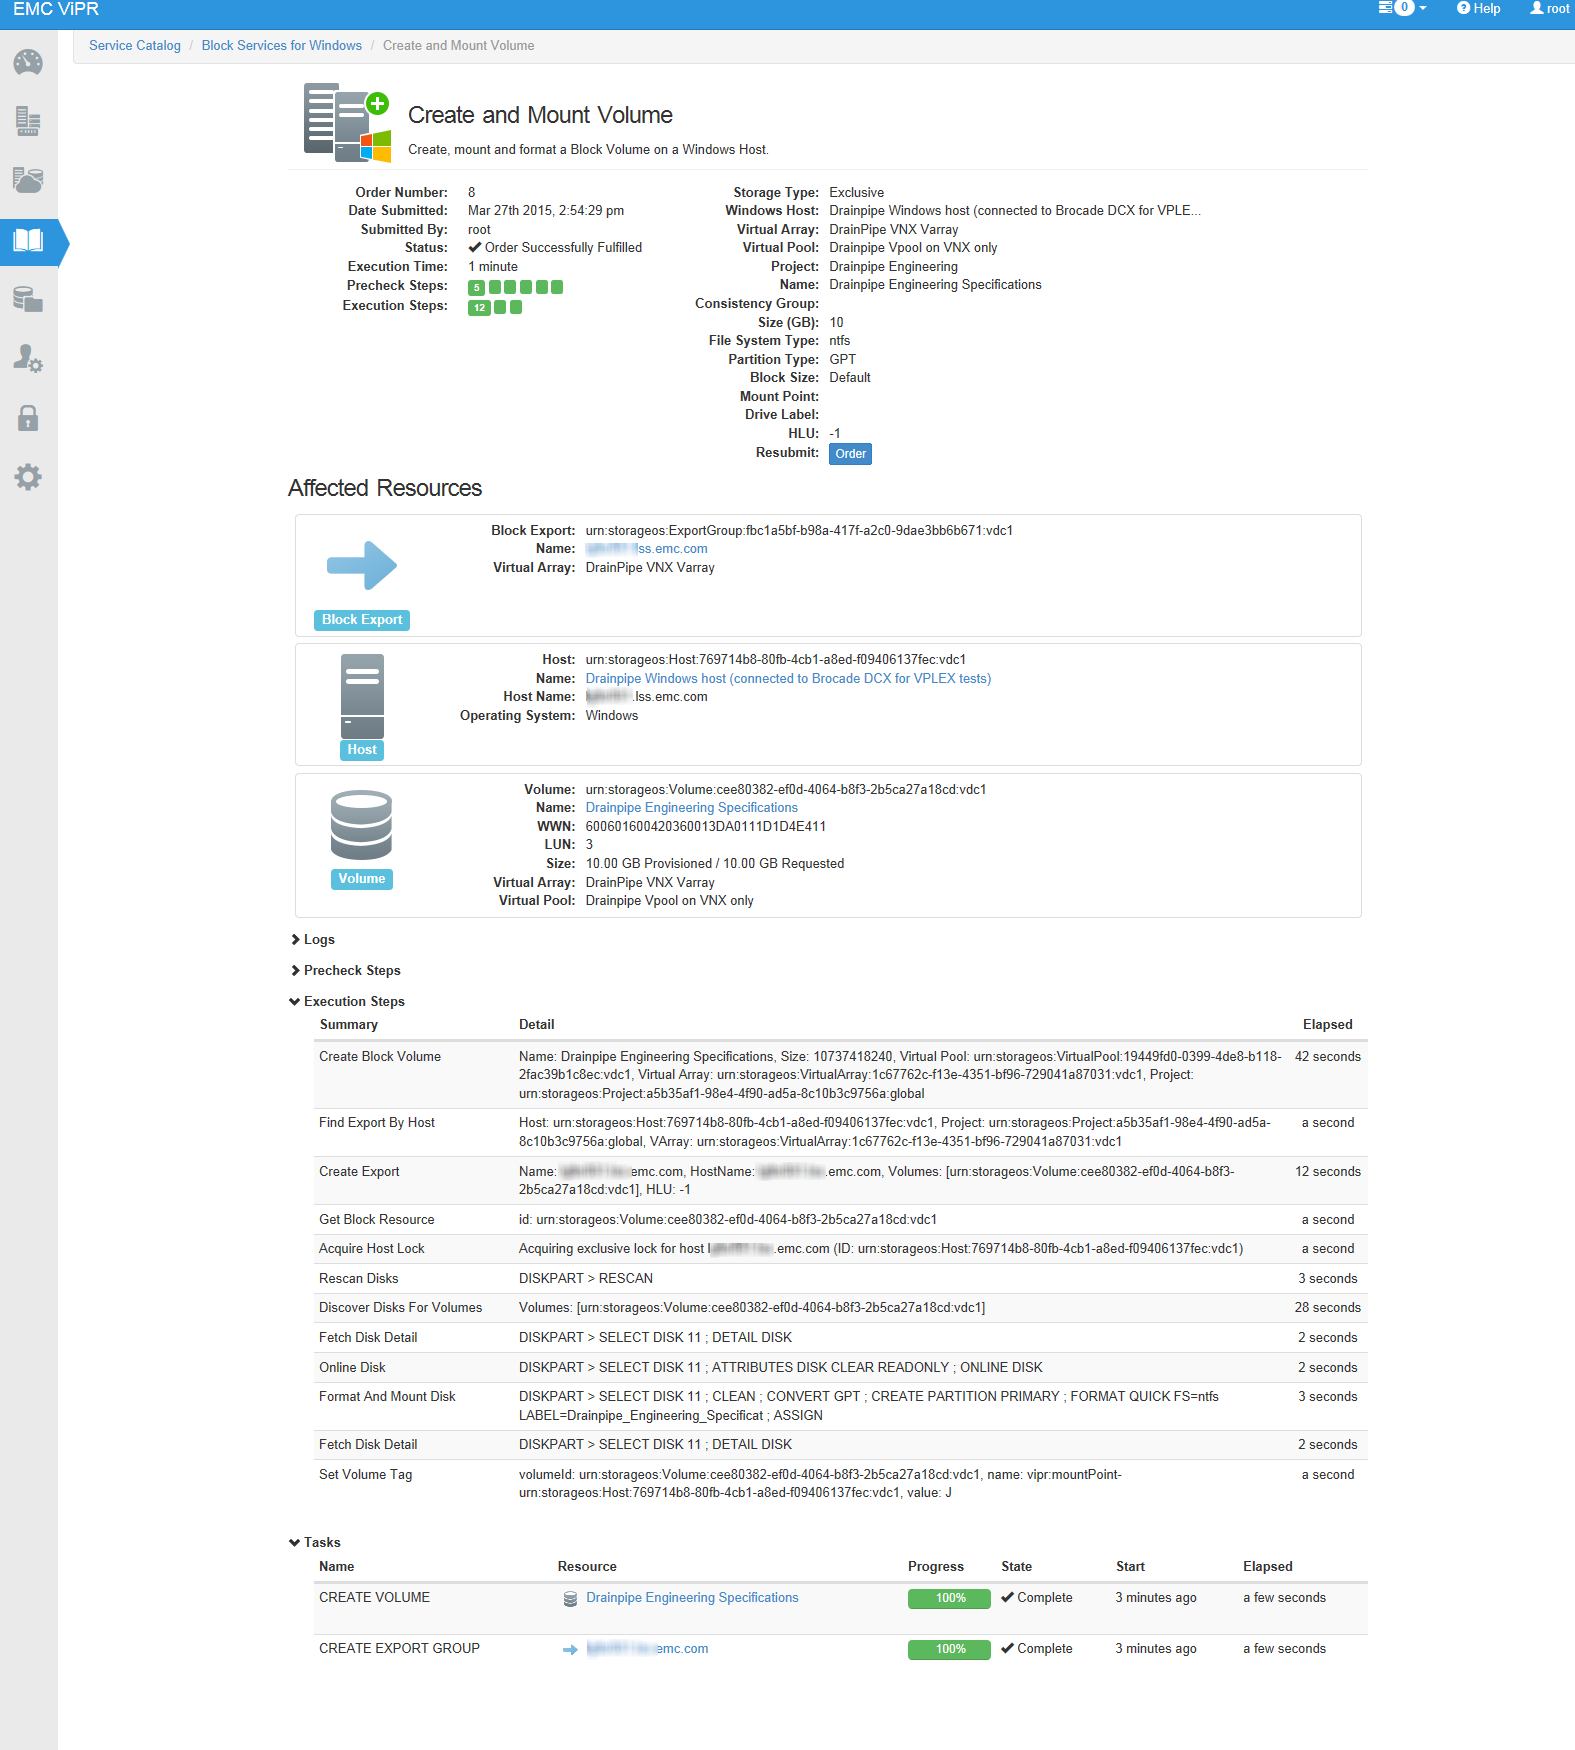Go to Service Catalog breadcrumb
Screen dimensions: 1575x1750
point(135,46)
